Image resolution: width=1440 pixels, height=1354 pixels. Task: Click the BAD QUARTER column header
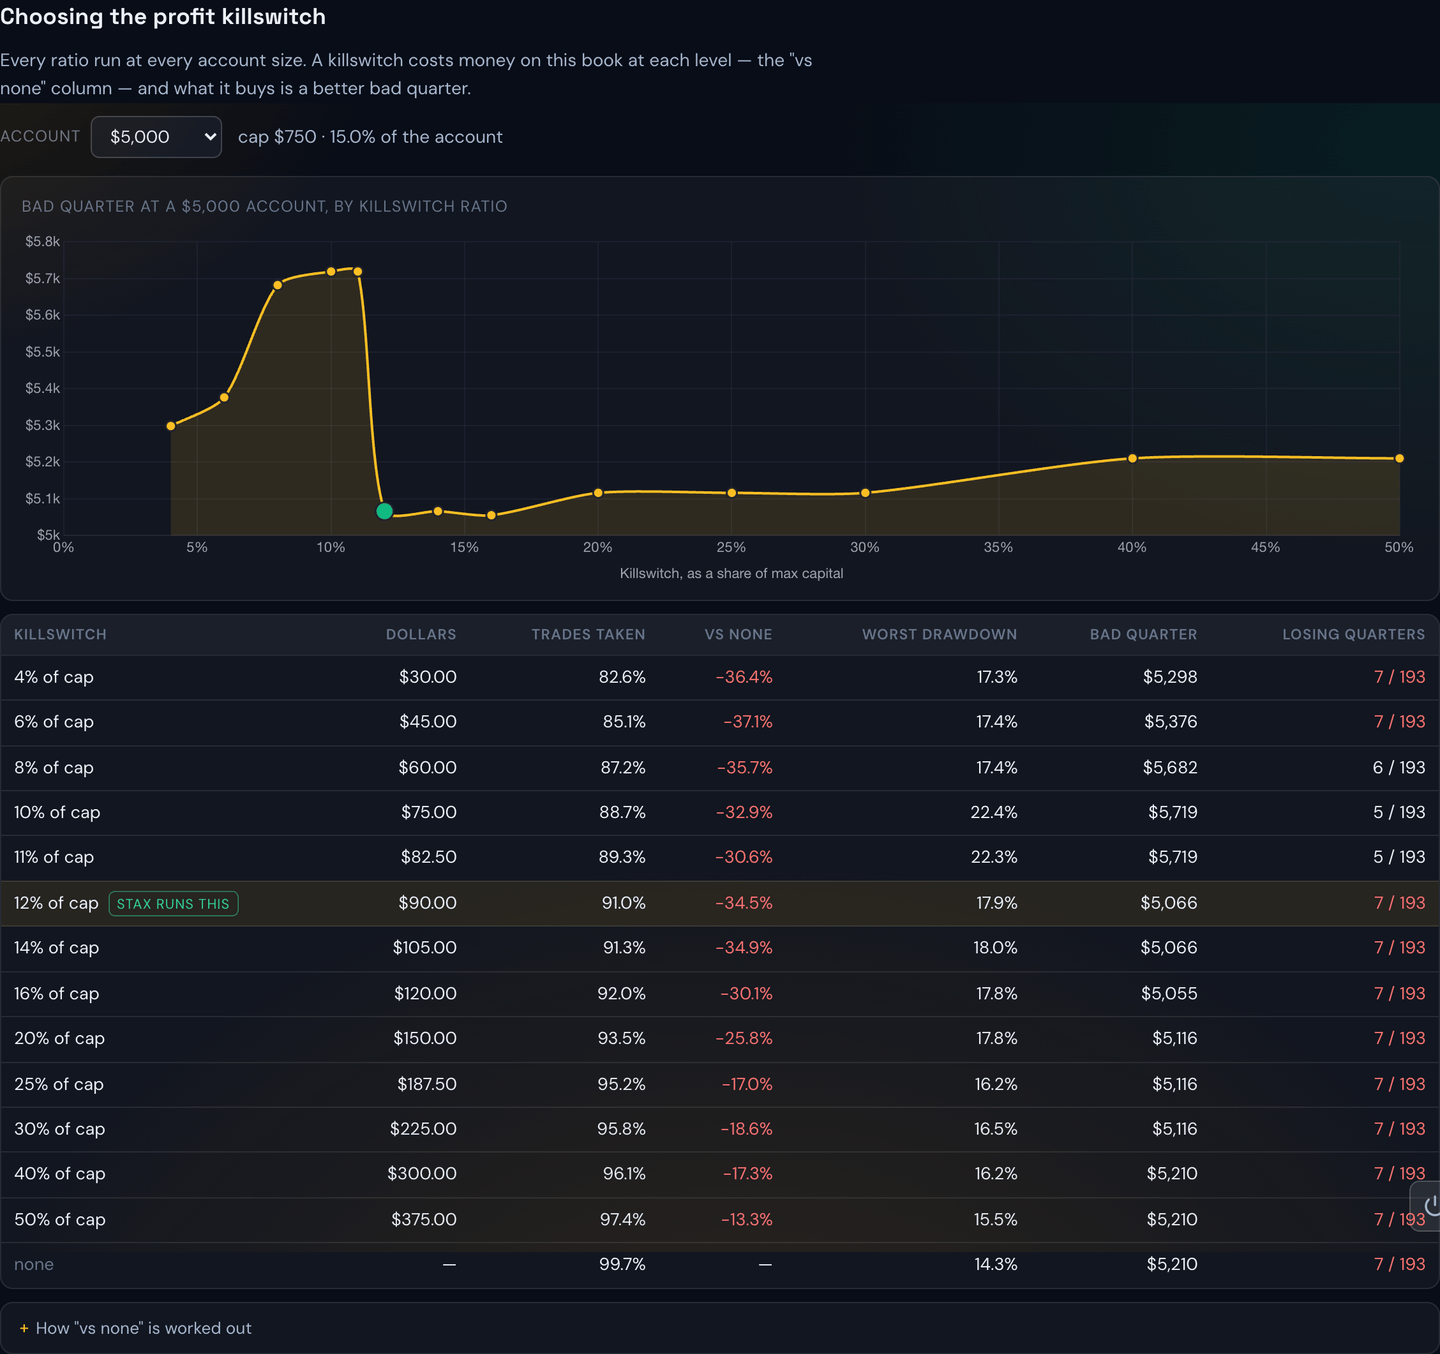[x=1143, y=635]
